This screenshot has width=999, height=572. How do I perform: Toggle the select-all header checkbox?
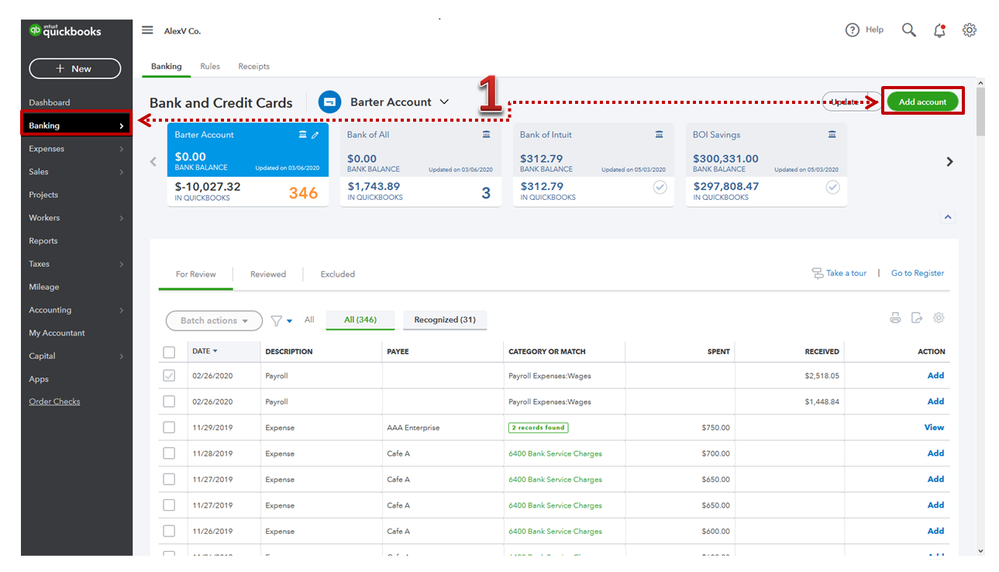point(169,352)
